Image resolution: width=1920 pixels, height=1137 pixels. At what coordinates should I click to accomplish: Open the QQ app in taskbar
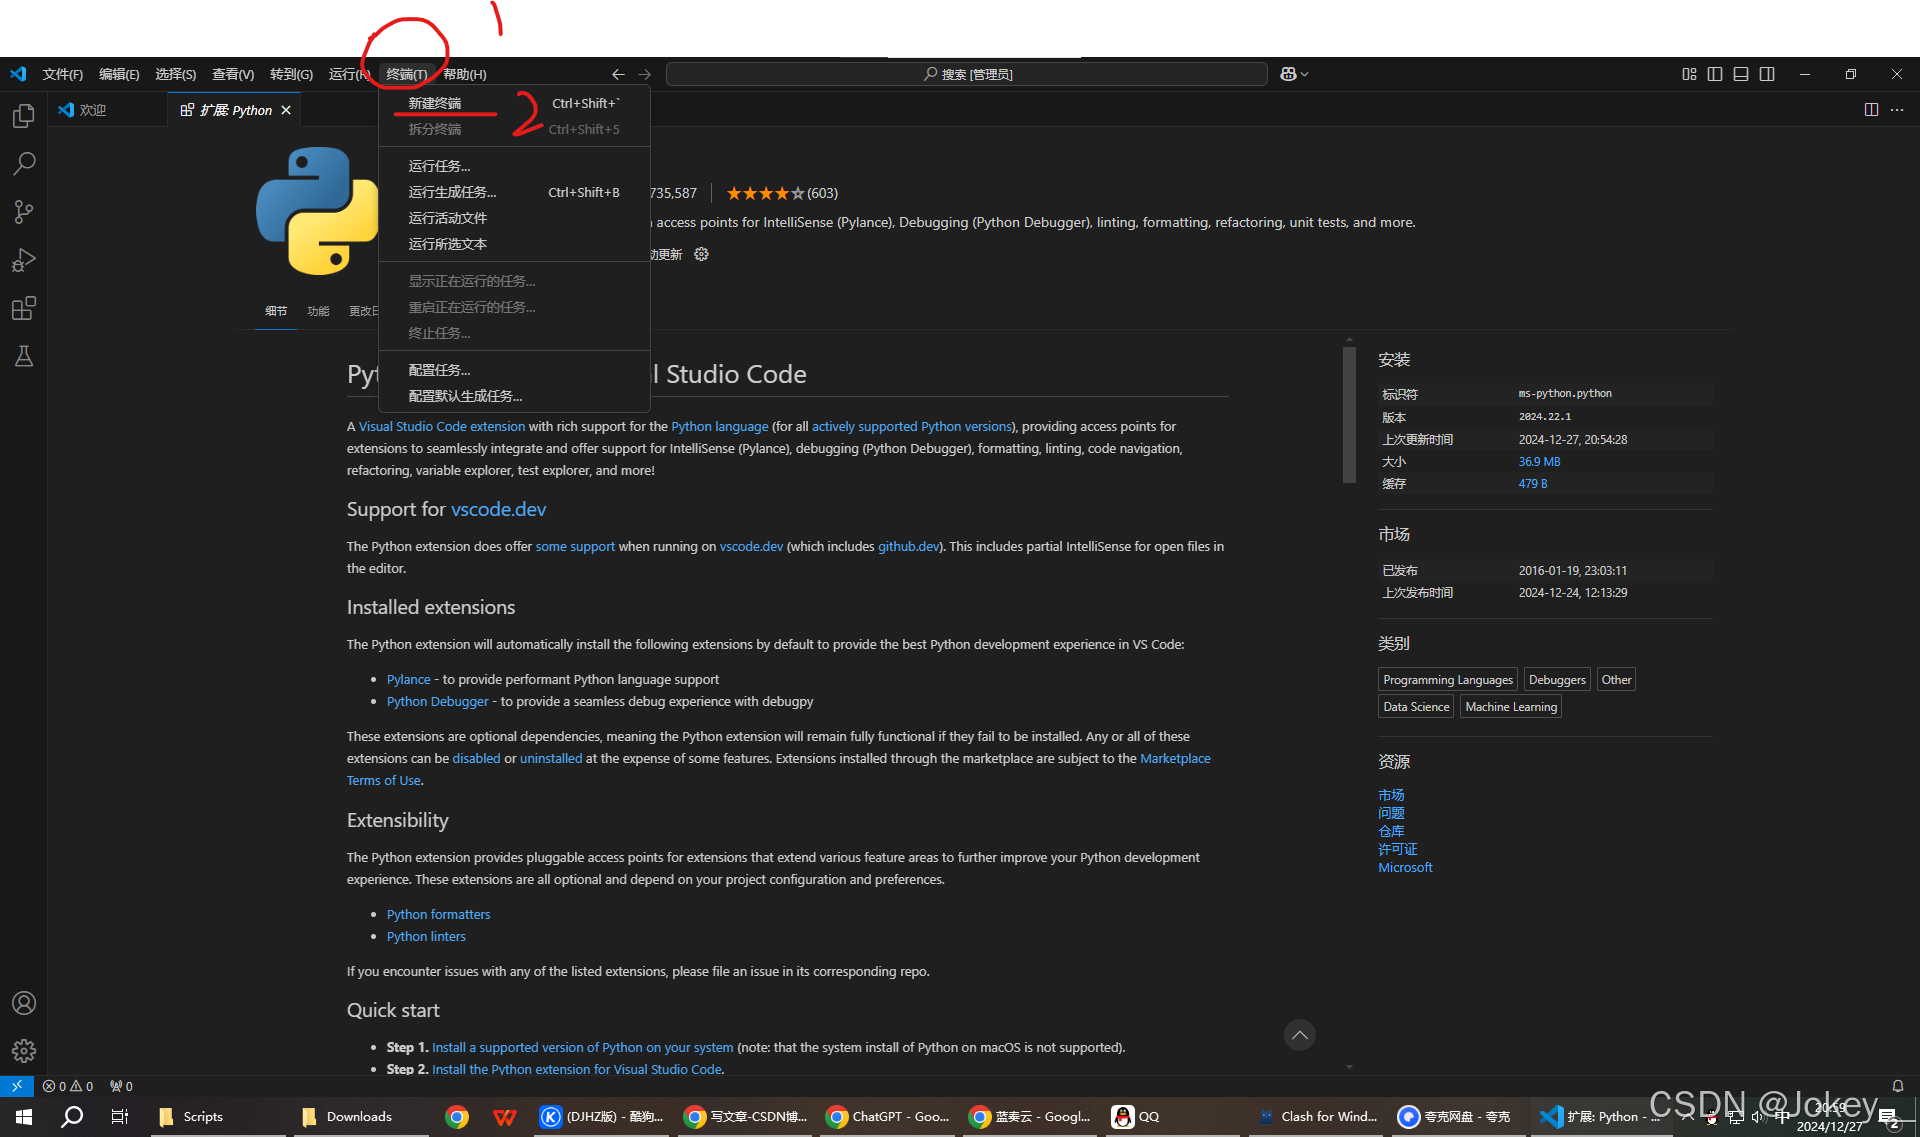(x=1135, y=1117)
